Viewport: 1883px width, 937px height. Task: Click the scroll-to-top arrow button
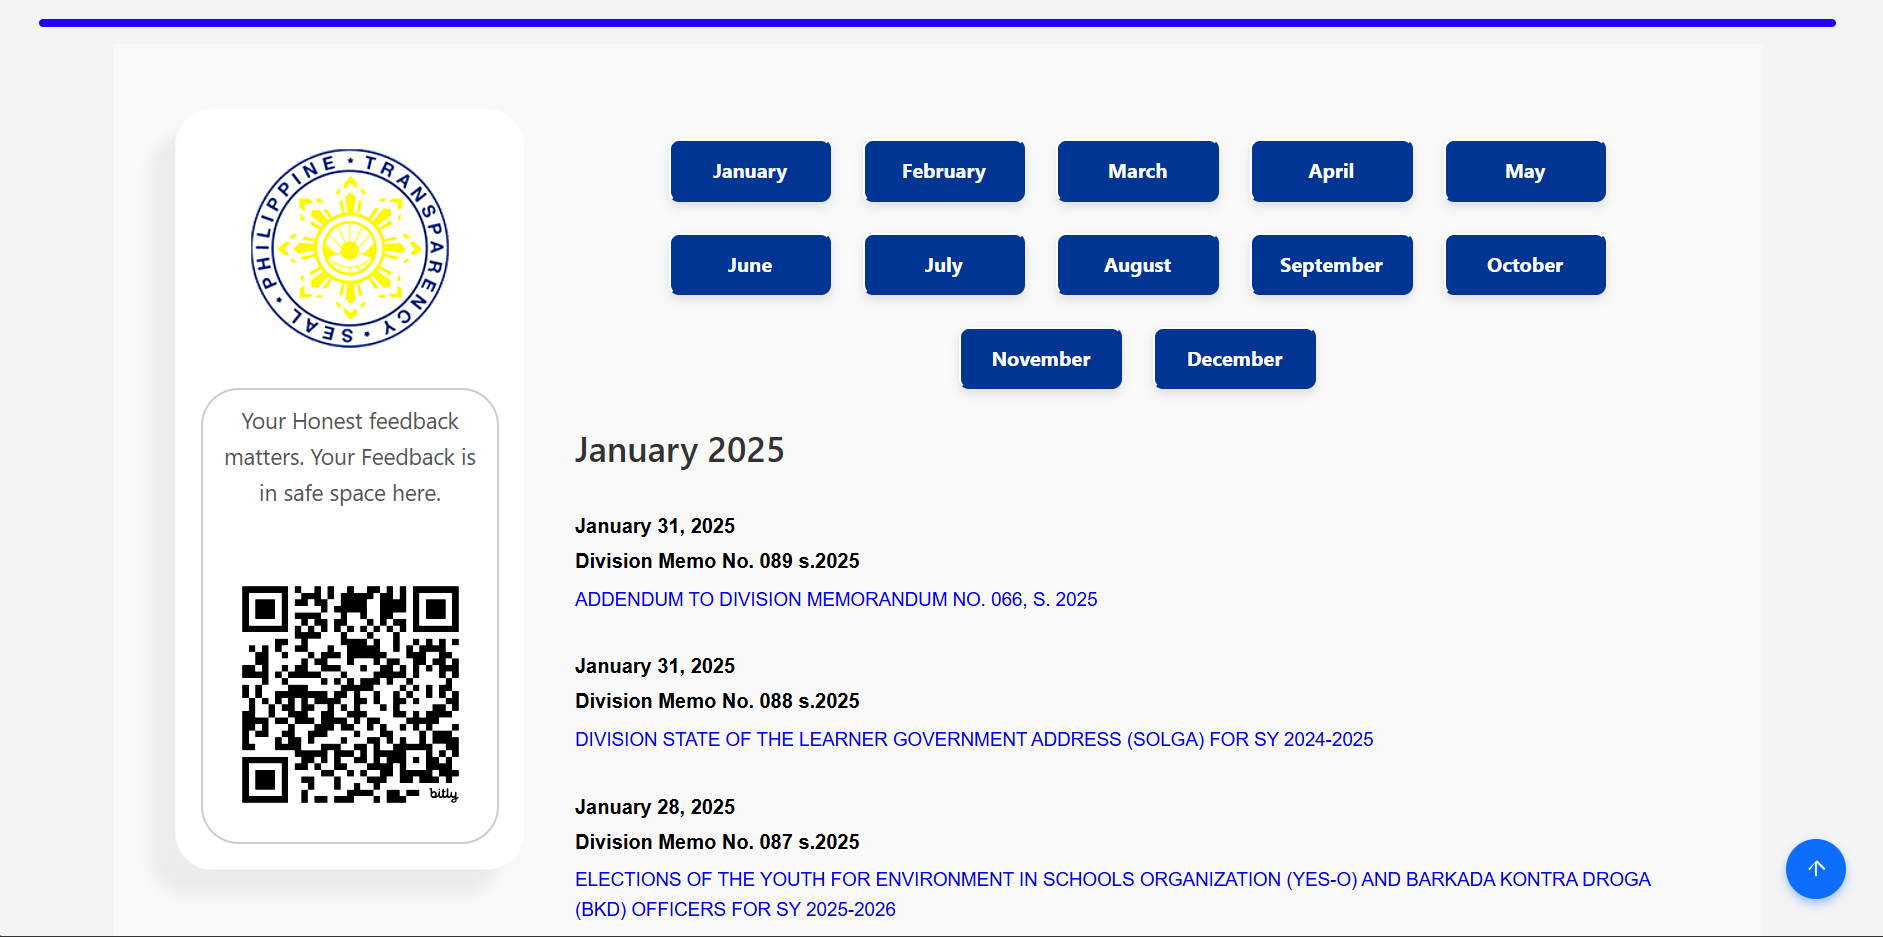[x=1815, y=869]
